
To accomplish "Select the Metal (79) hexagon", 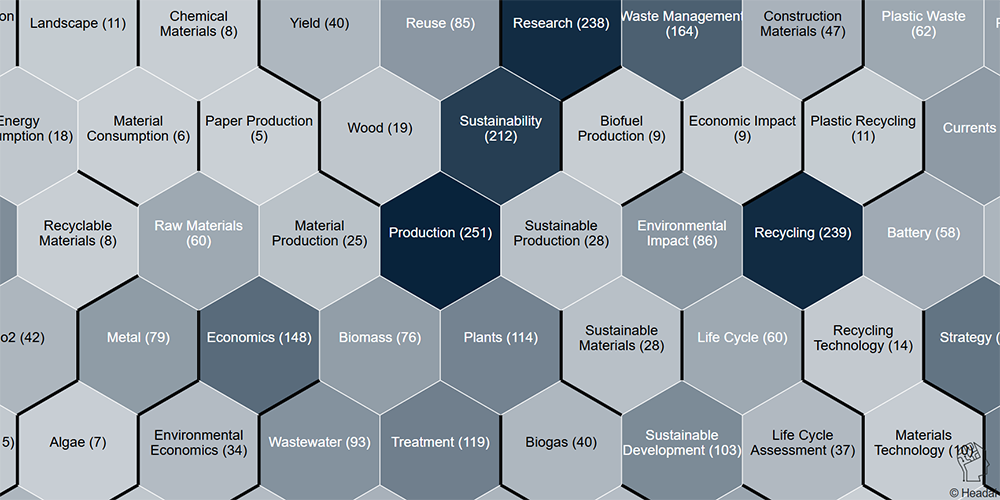I will click(x=138, y=338).
